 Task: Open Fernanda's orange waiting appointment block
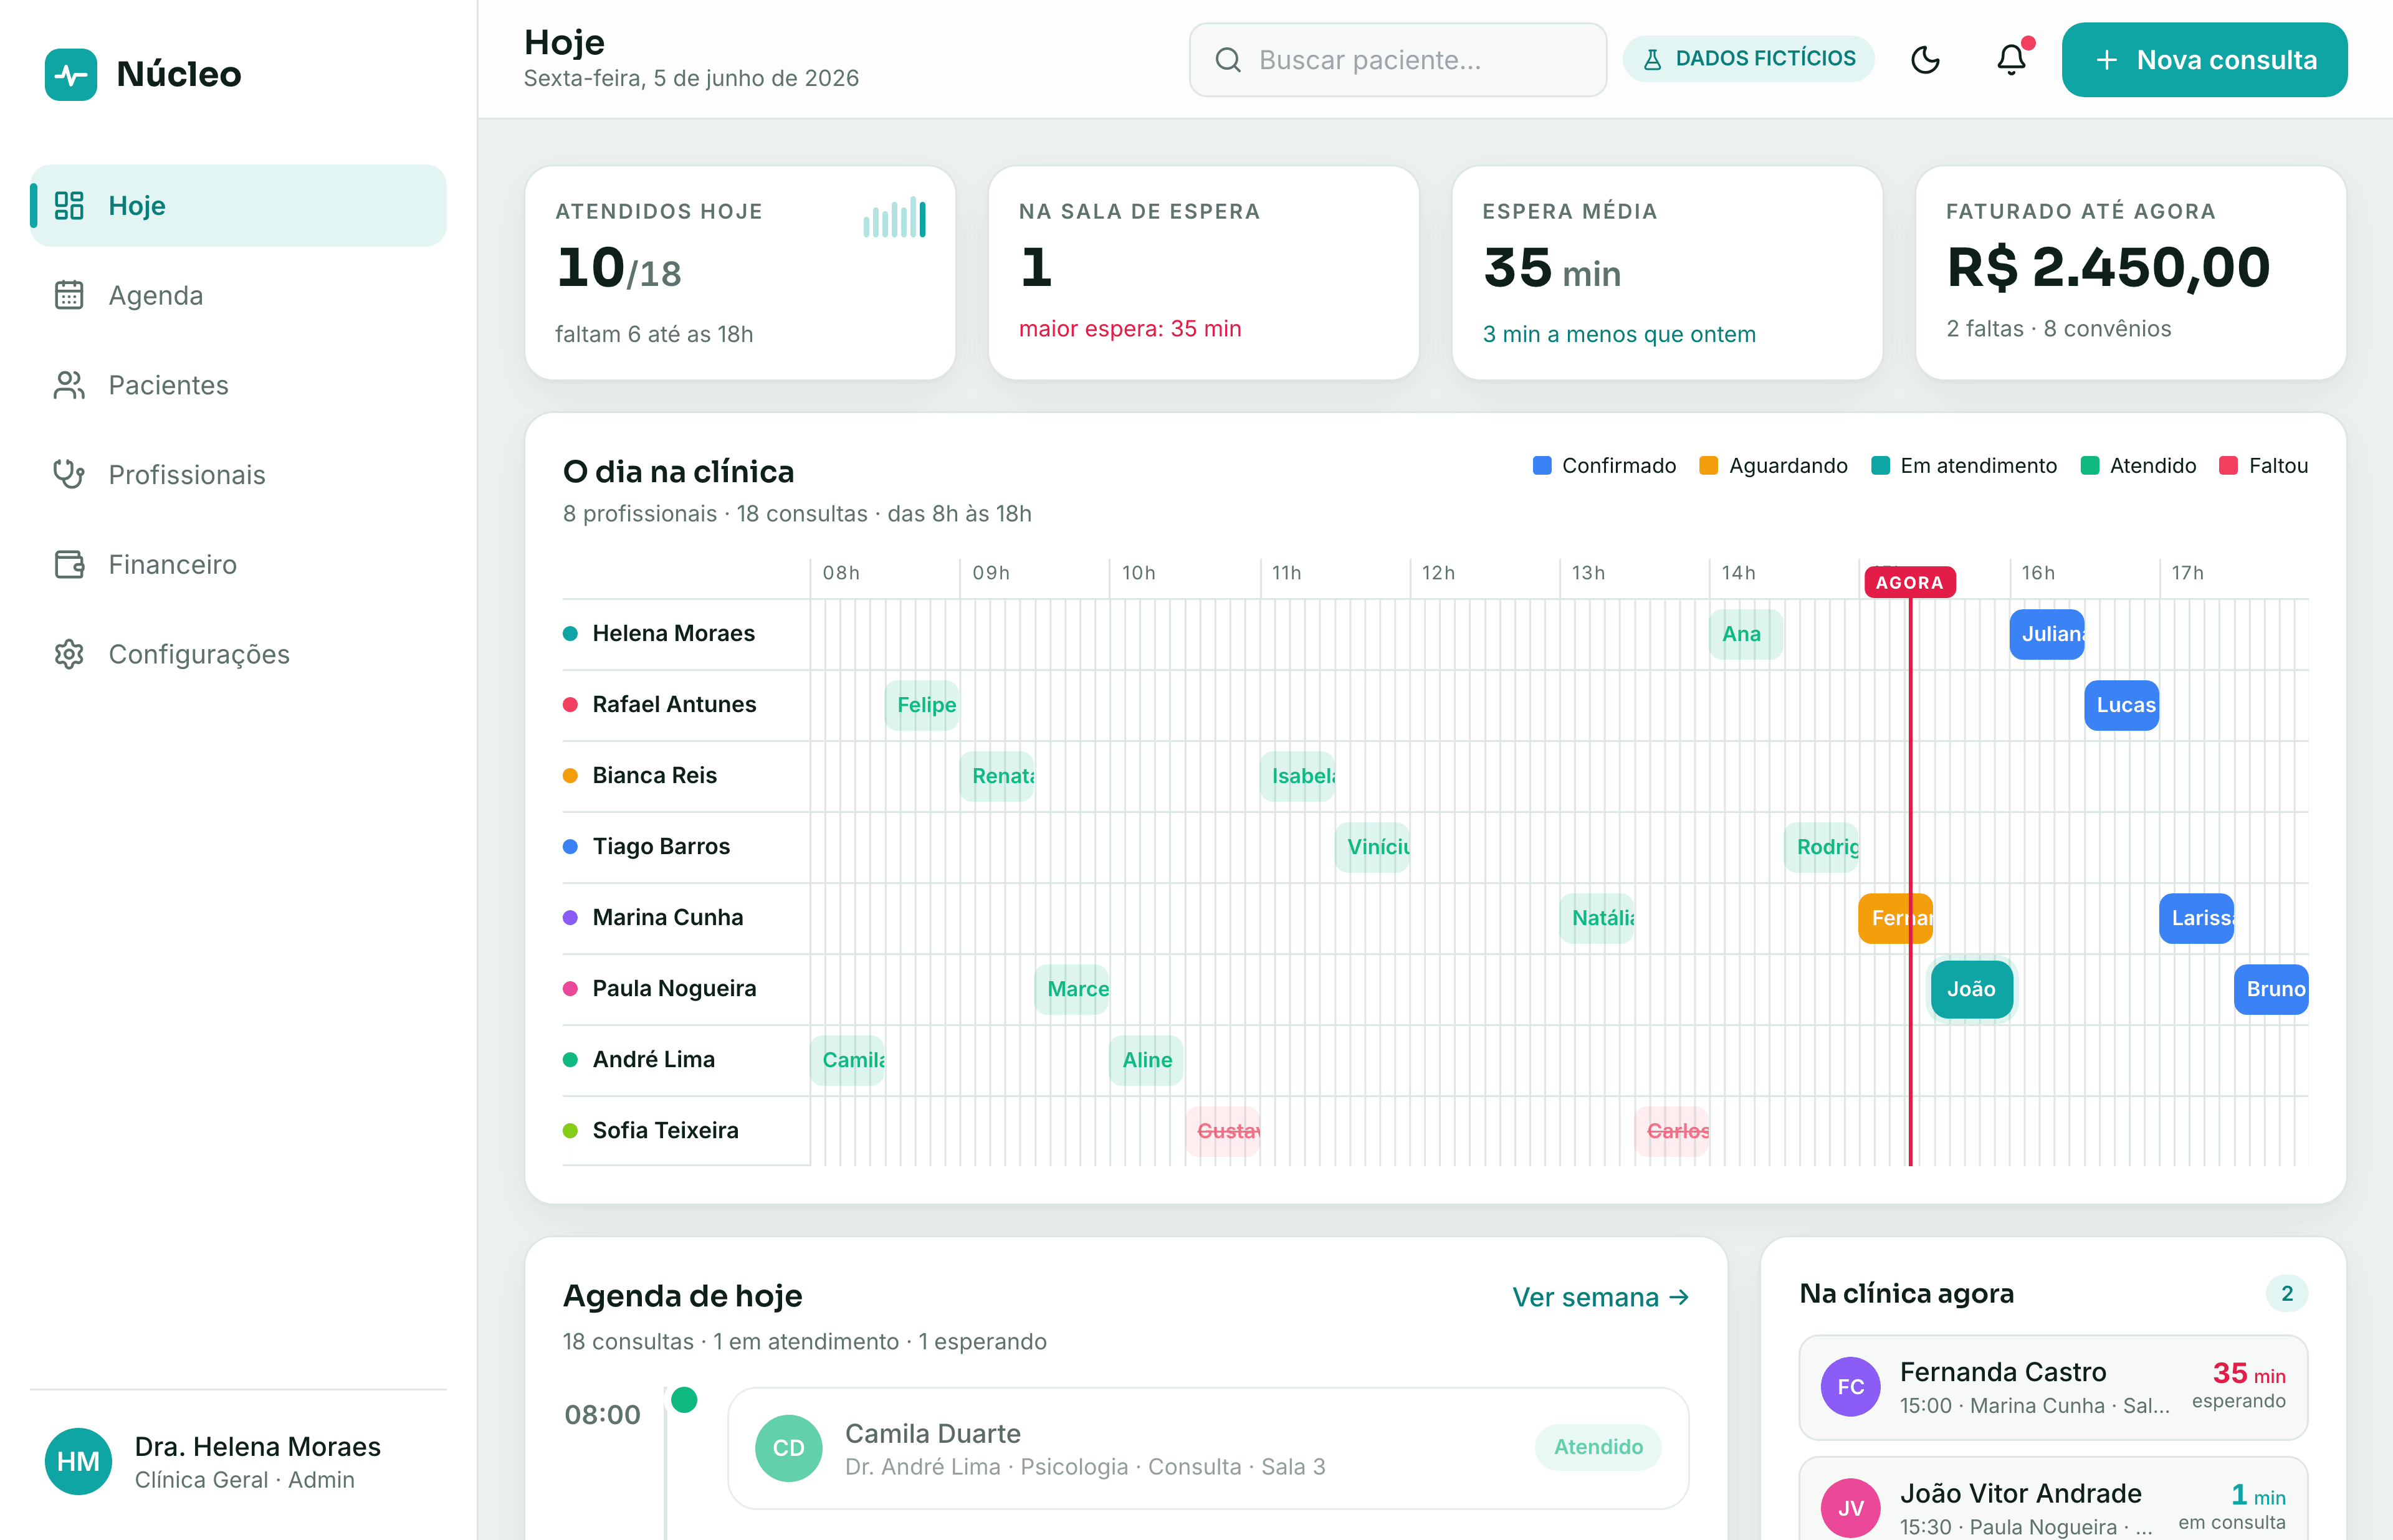(1895, 918)
